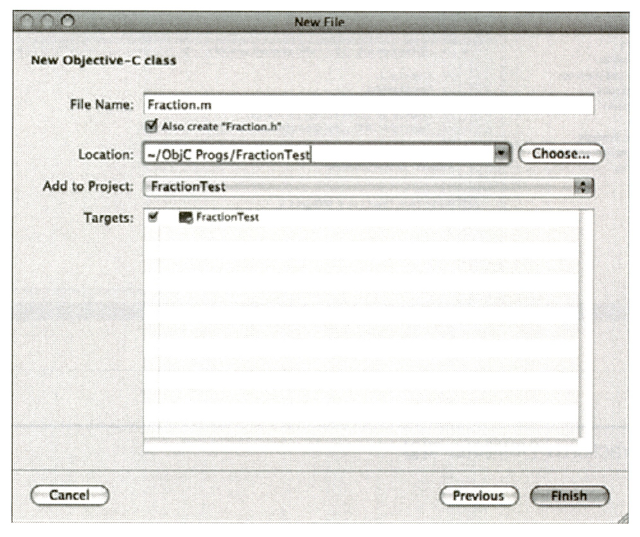Screen dimensions: 640x537
Task: Click the Add to Project stepper arrows
Action: click(585, 186)
